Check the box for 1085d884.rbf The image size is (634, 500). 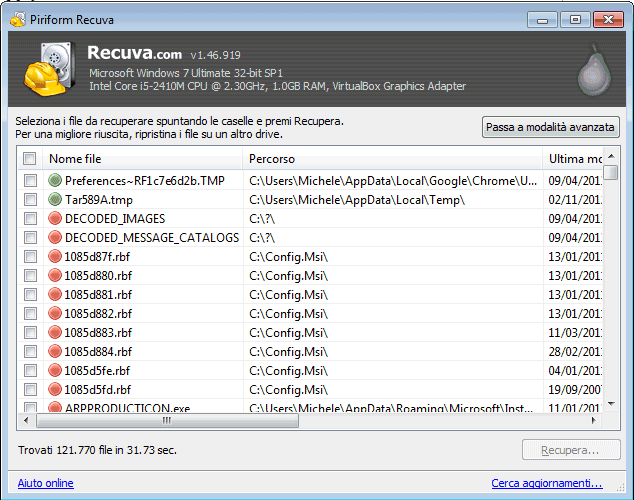click(x=30, y=351)
